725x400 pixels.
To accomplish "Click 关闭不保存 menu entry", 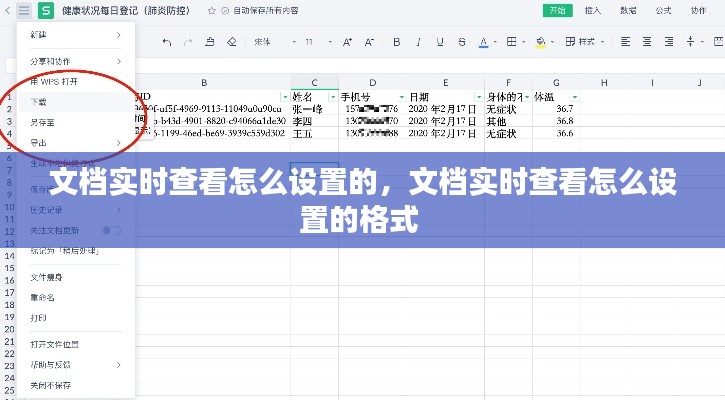I will pyautogui.click(x=50, y=385).
